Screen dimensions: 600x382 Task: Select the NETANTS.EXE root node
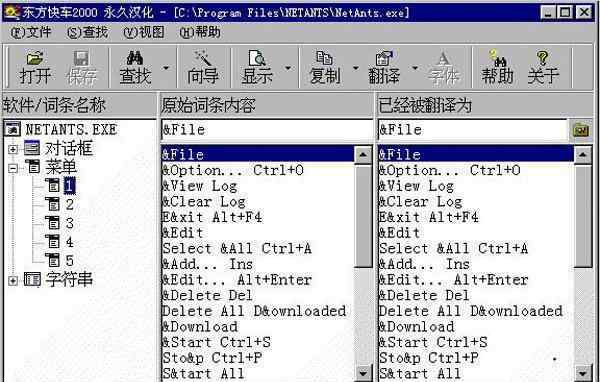(71, 129)
